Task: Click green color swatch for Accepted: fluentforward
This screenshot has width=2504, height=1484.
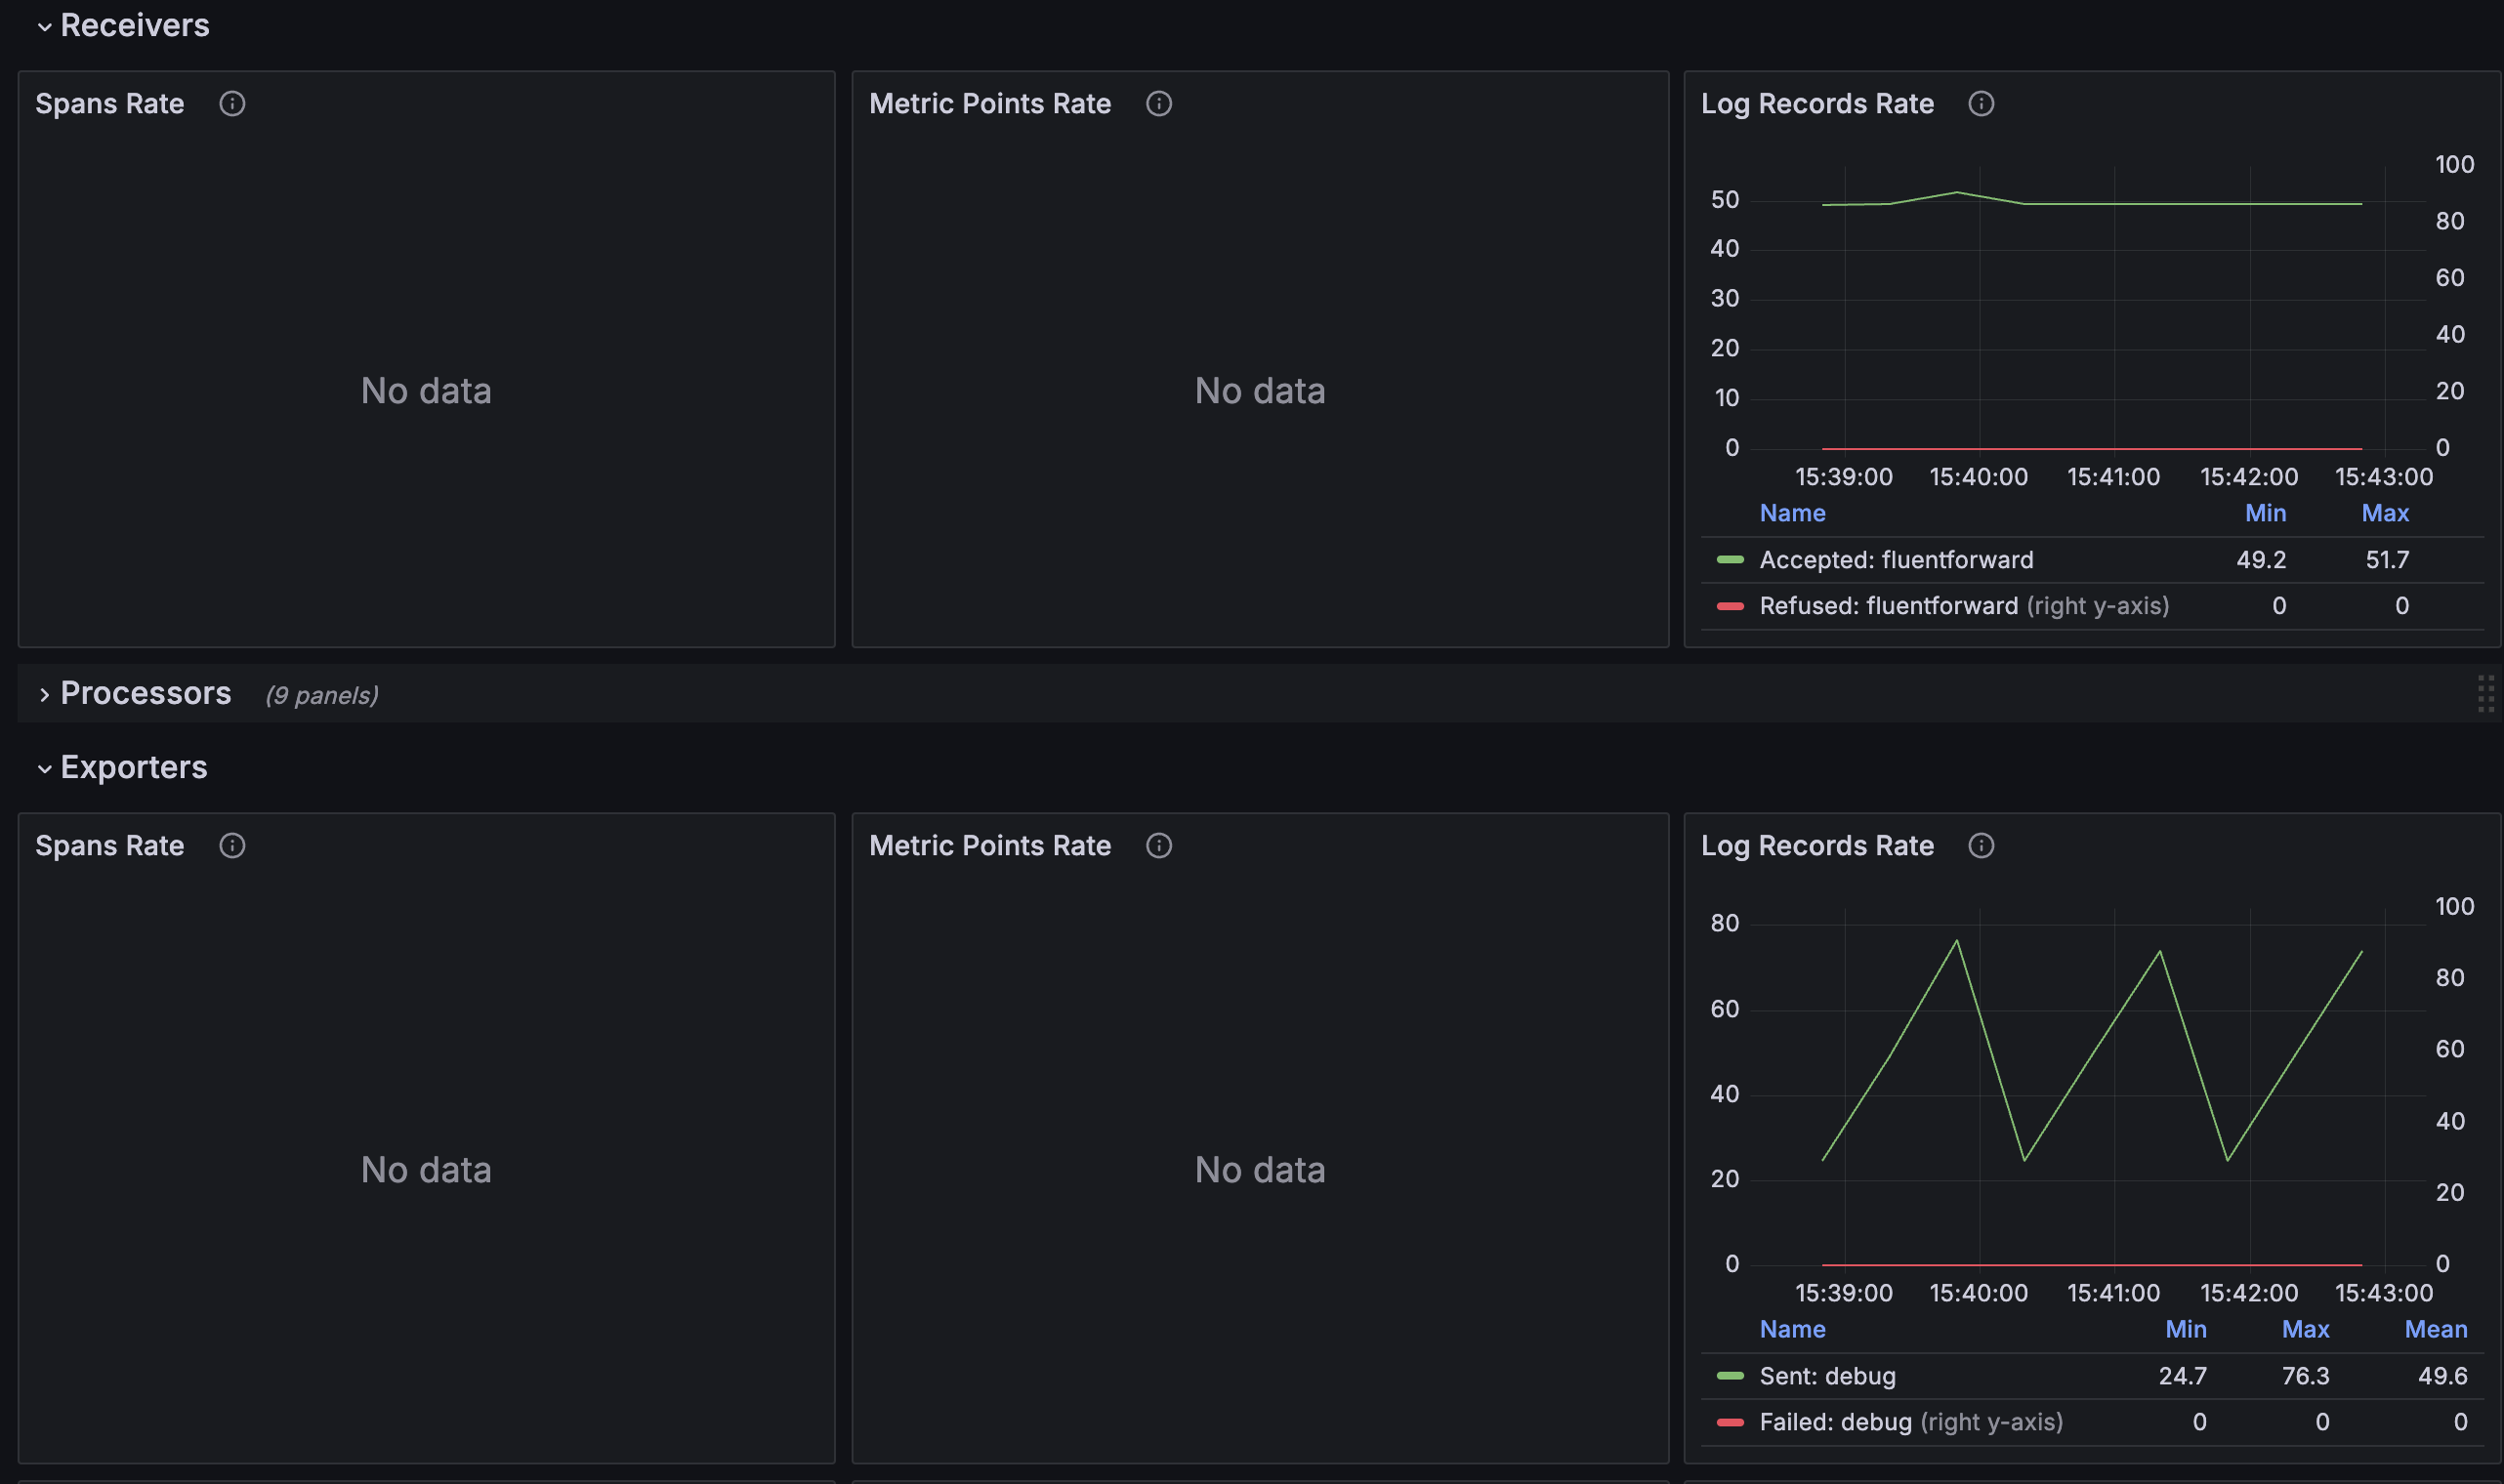Action: pos(1730,560)
